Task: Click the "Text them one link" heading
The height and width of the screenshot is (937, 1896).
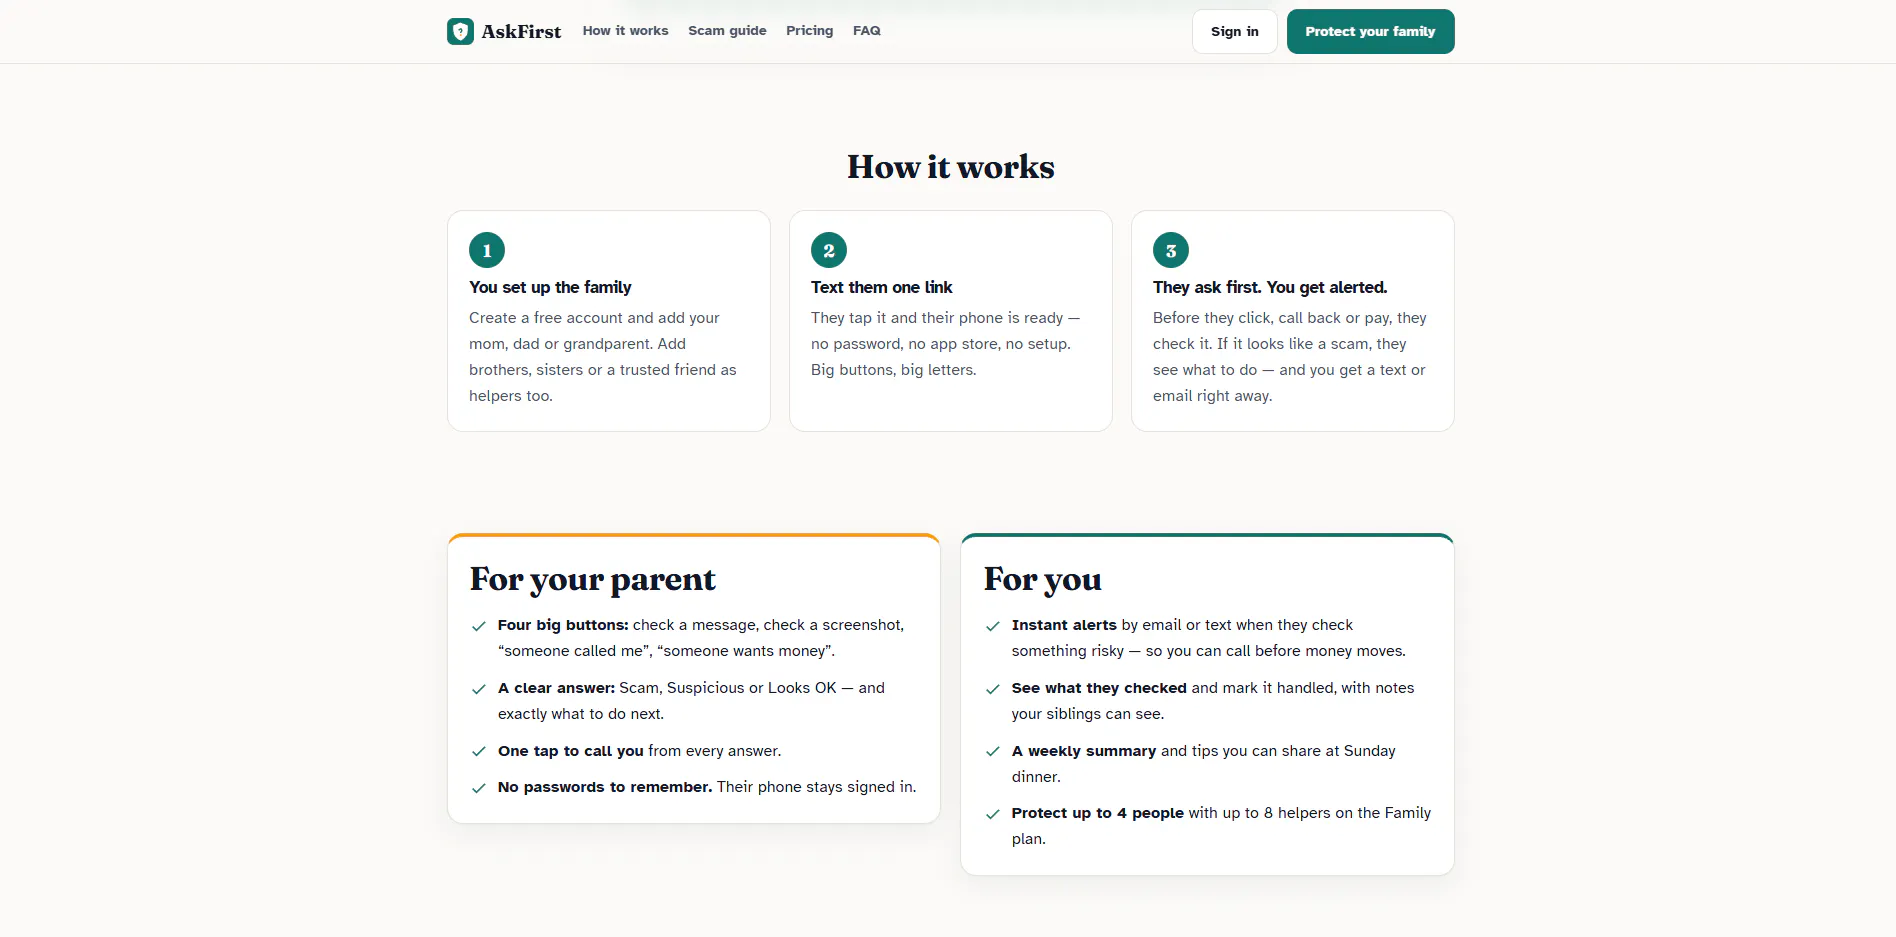Action: coord(881,287)
